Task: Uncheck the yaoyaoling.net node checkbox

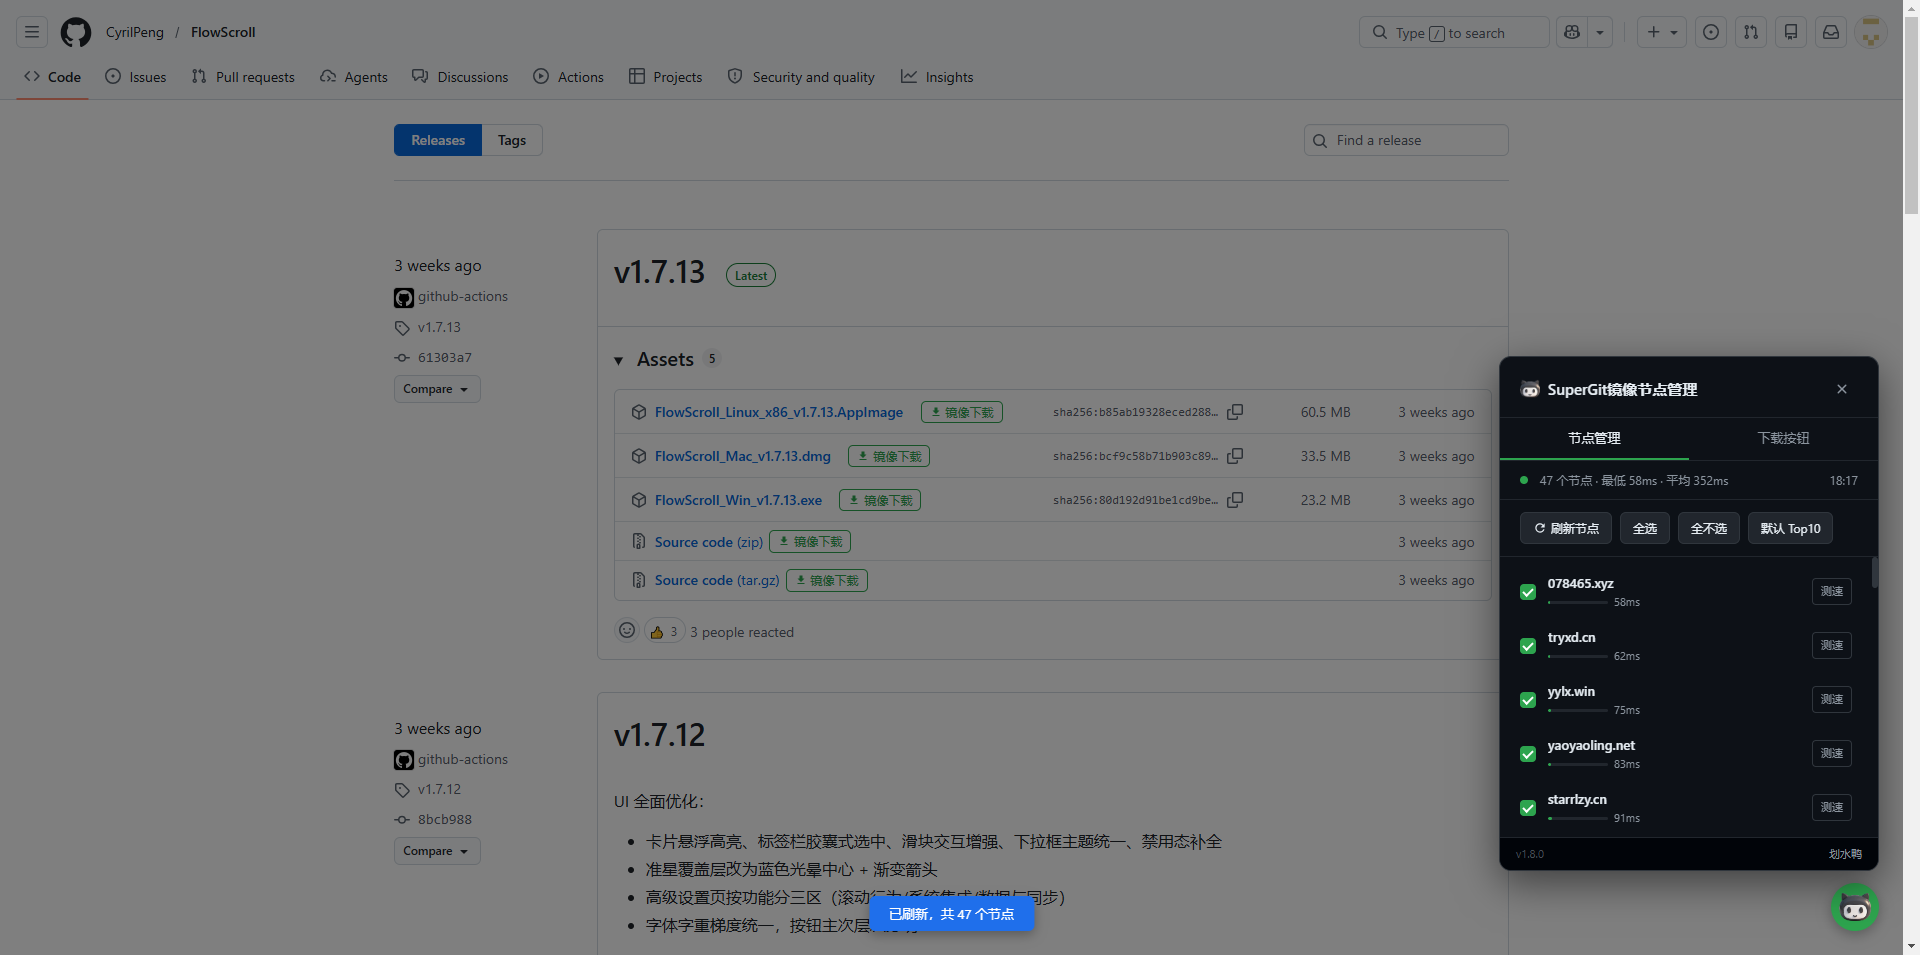Action: pos(1528,754)
